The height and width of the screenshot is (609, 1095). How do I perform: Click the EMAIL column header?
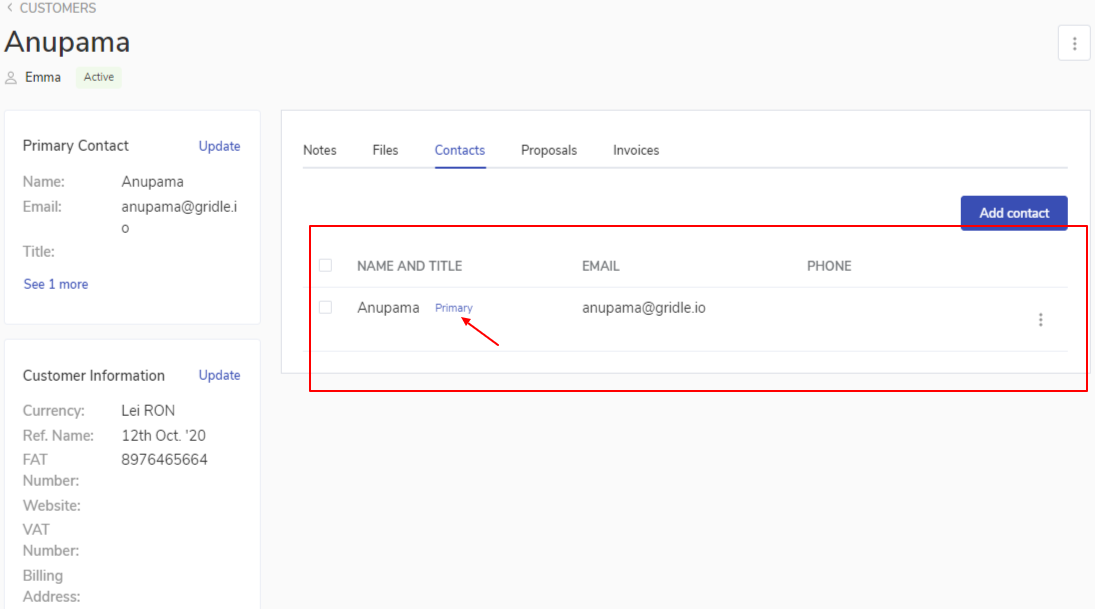pos(601,266)
